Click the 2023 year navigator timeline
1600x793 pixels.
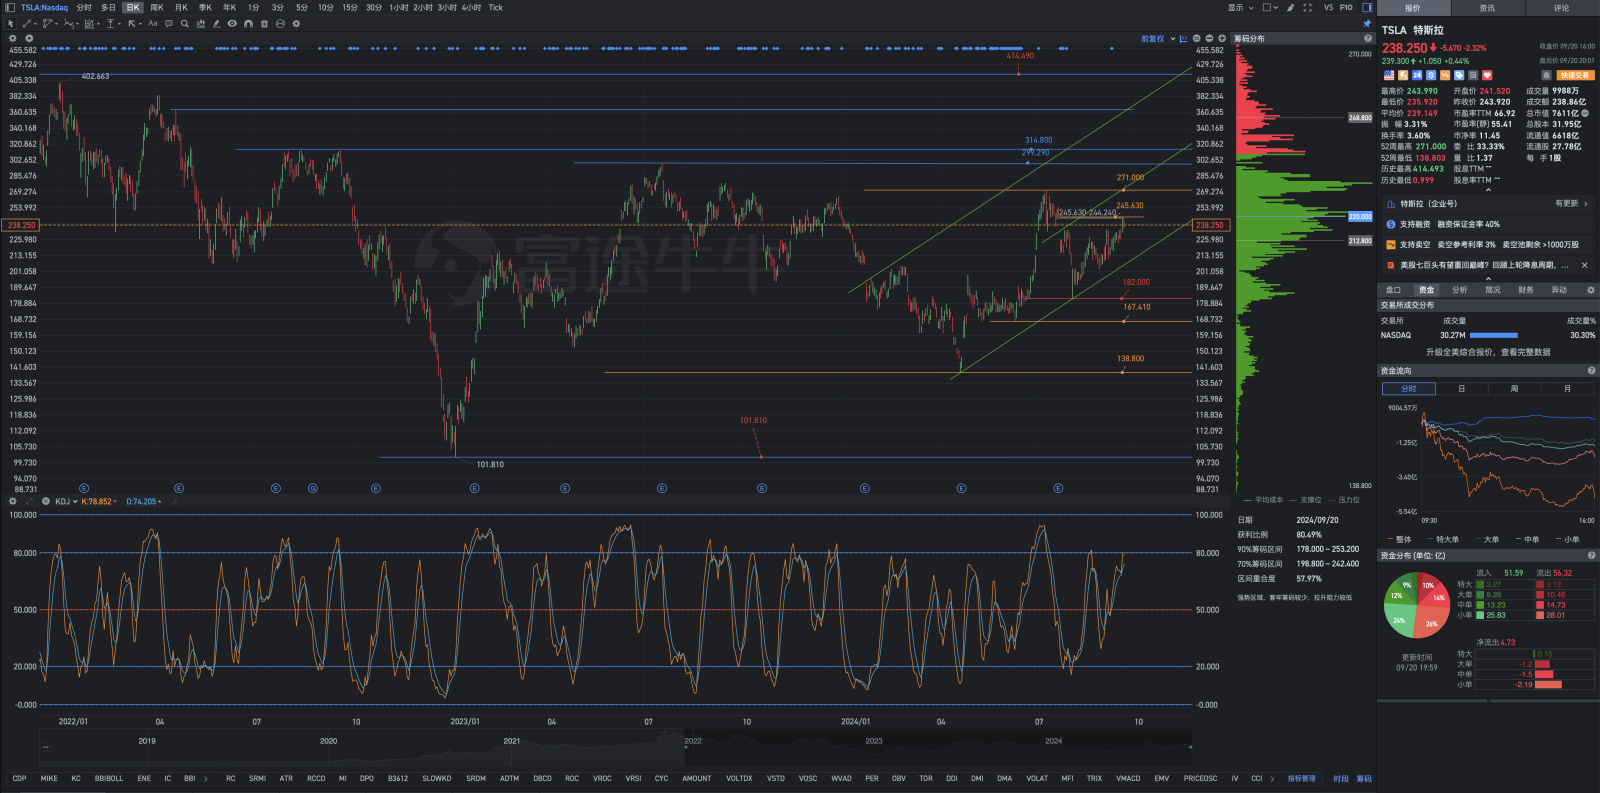(874, 741)
